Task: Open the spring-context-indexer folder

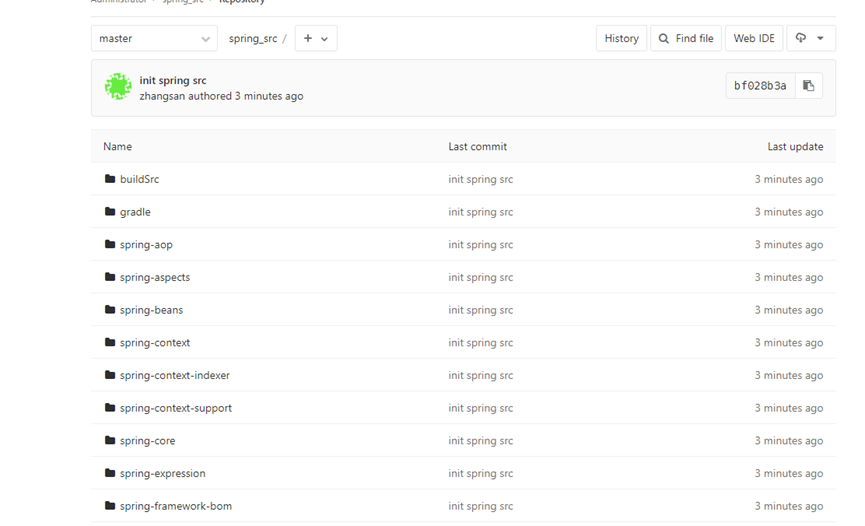Action: [x=175, y=375]
